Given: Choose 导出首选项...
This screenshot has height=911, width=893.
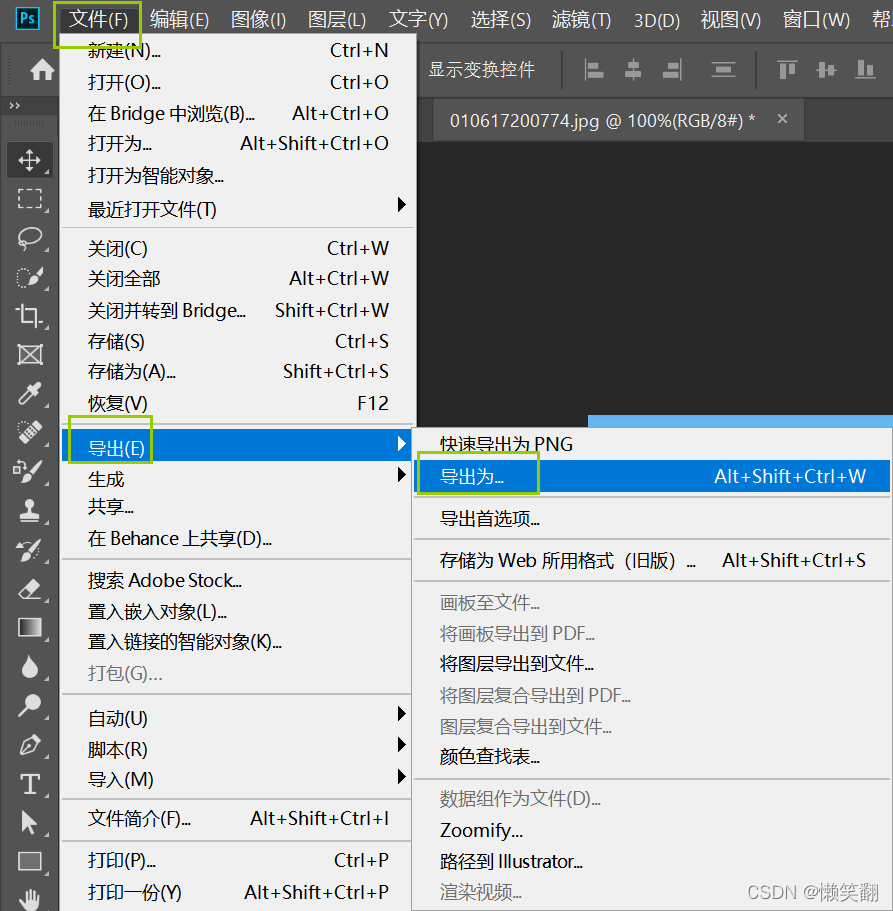Looking at the screenshot, I should [x=652, y=518].
